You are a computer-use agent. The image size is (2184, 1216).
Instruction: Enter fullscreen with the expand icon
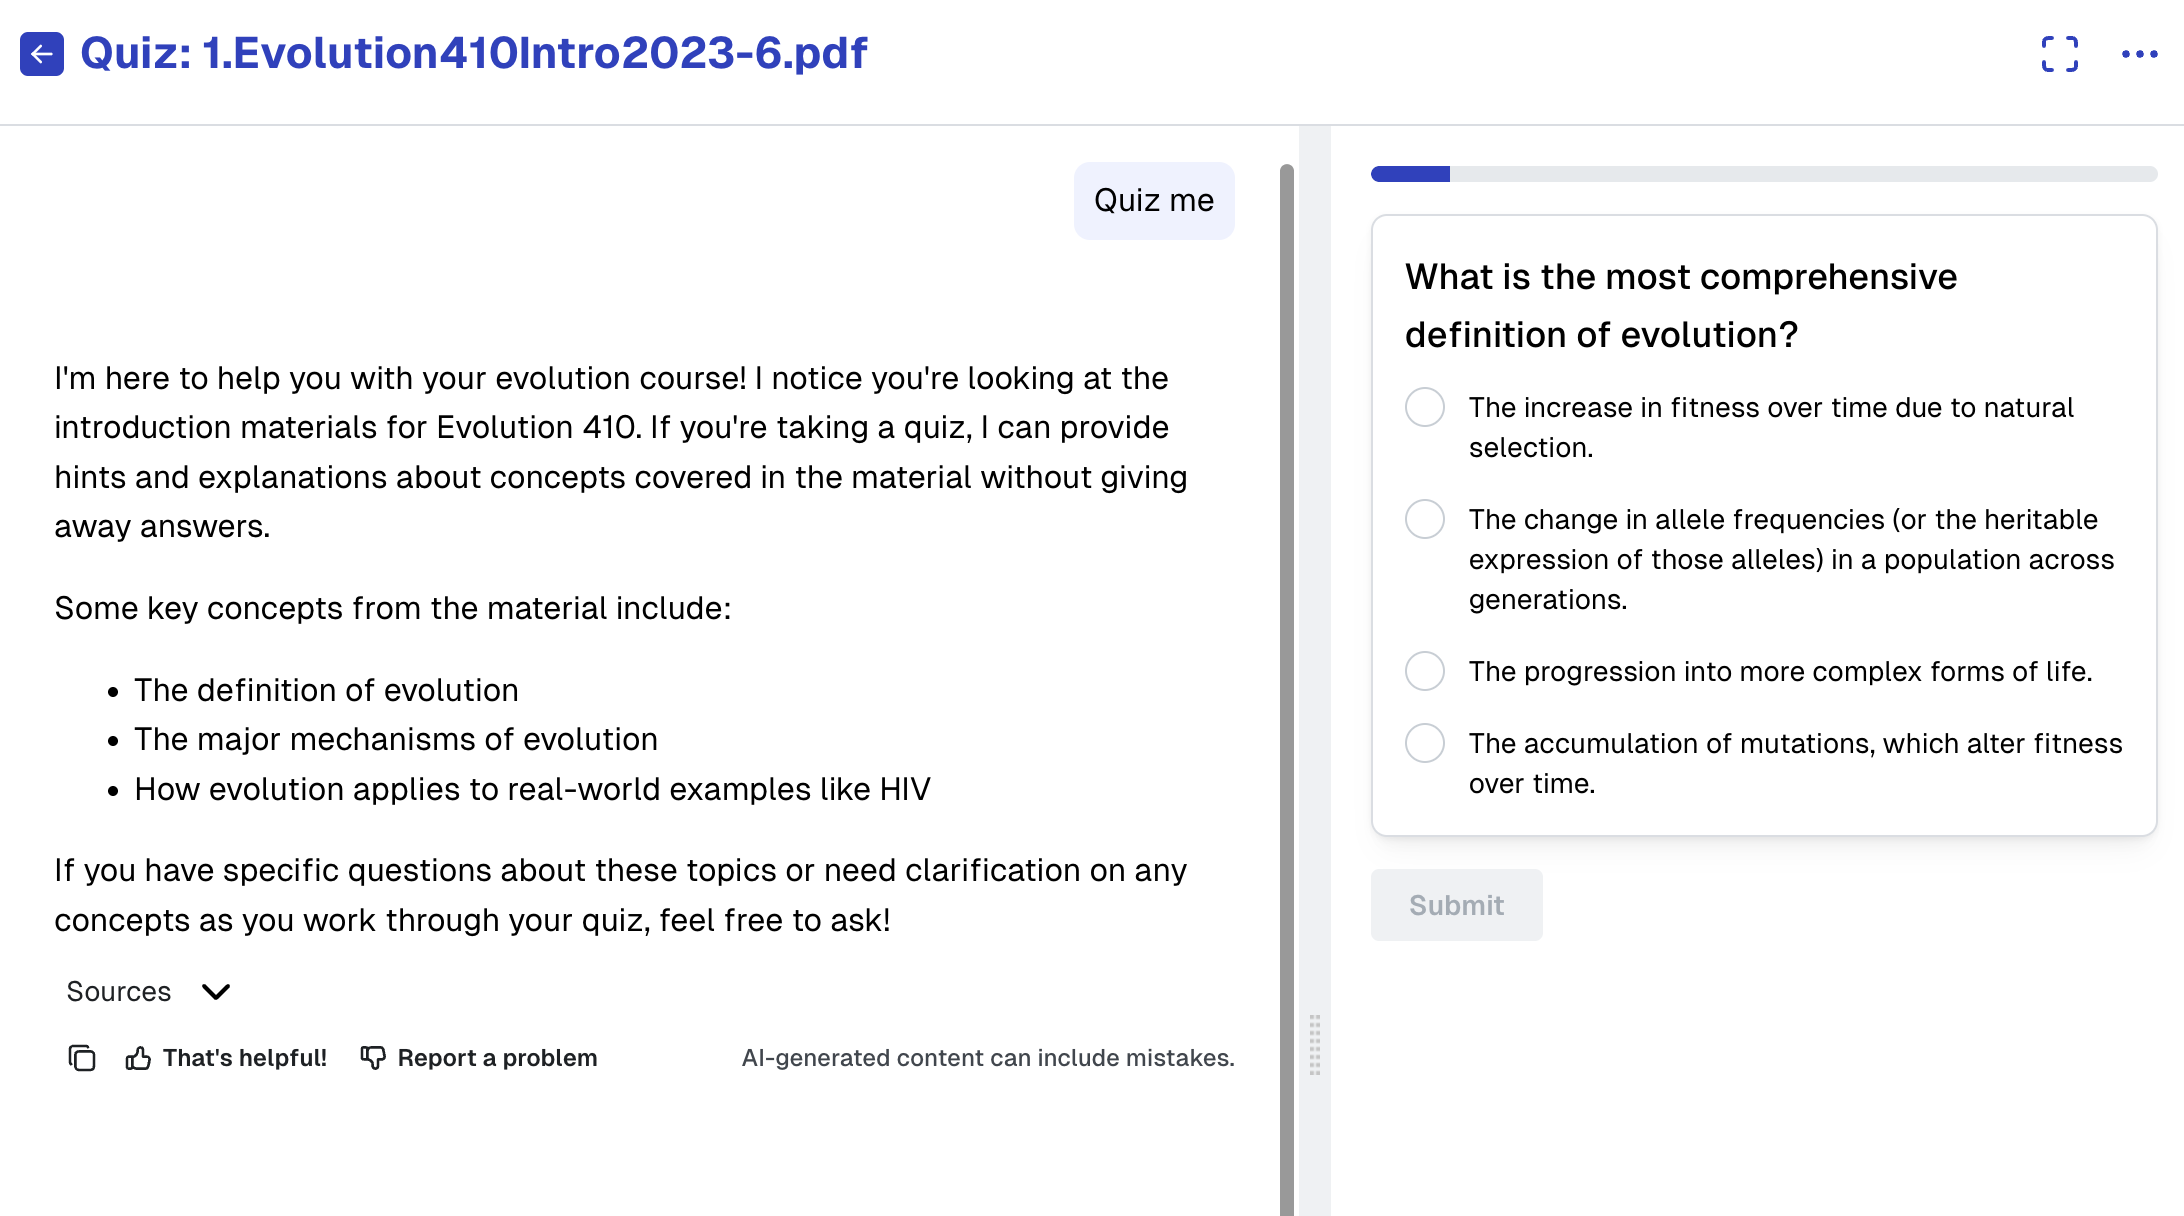2059,54
